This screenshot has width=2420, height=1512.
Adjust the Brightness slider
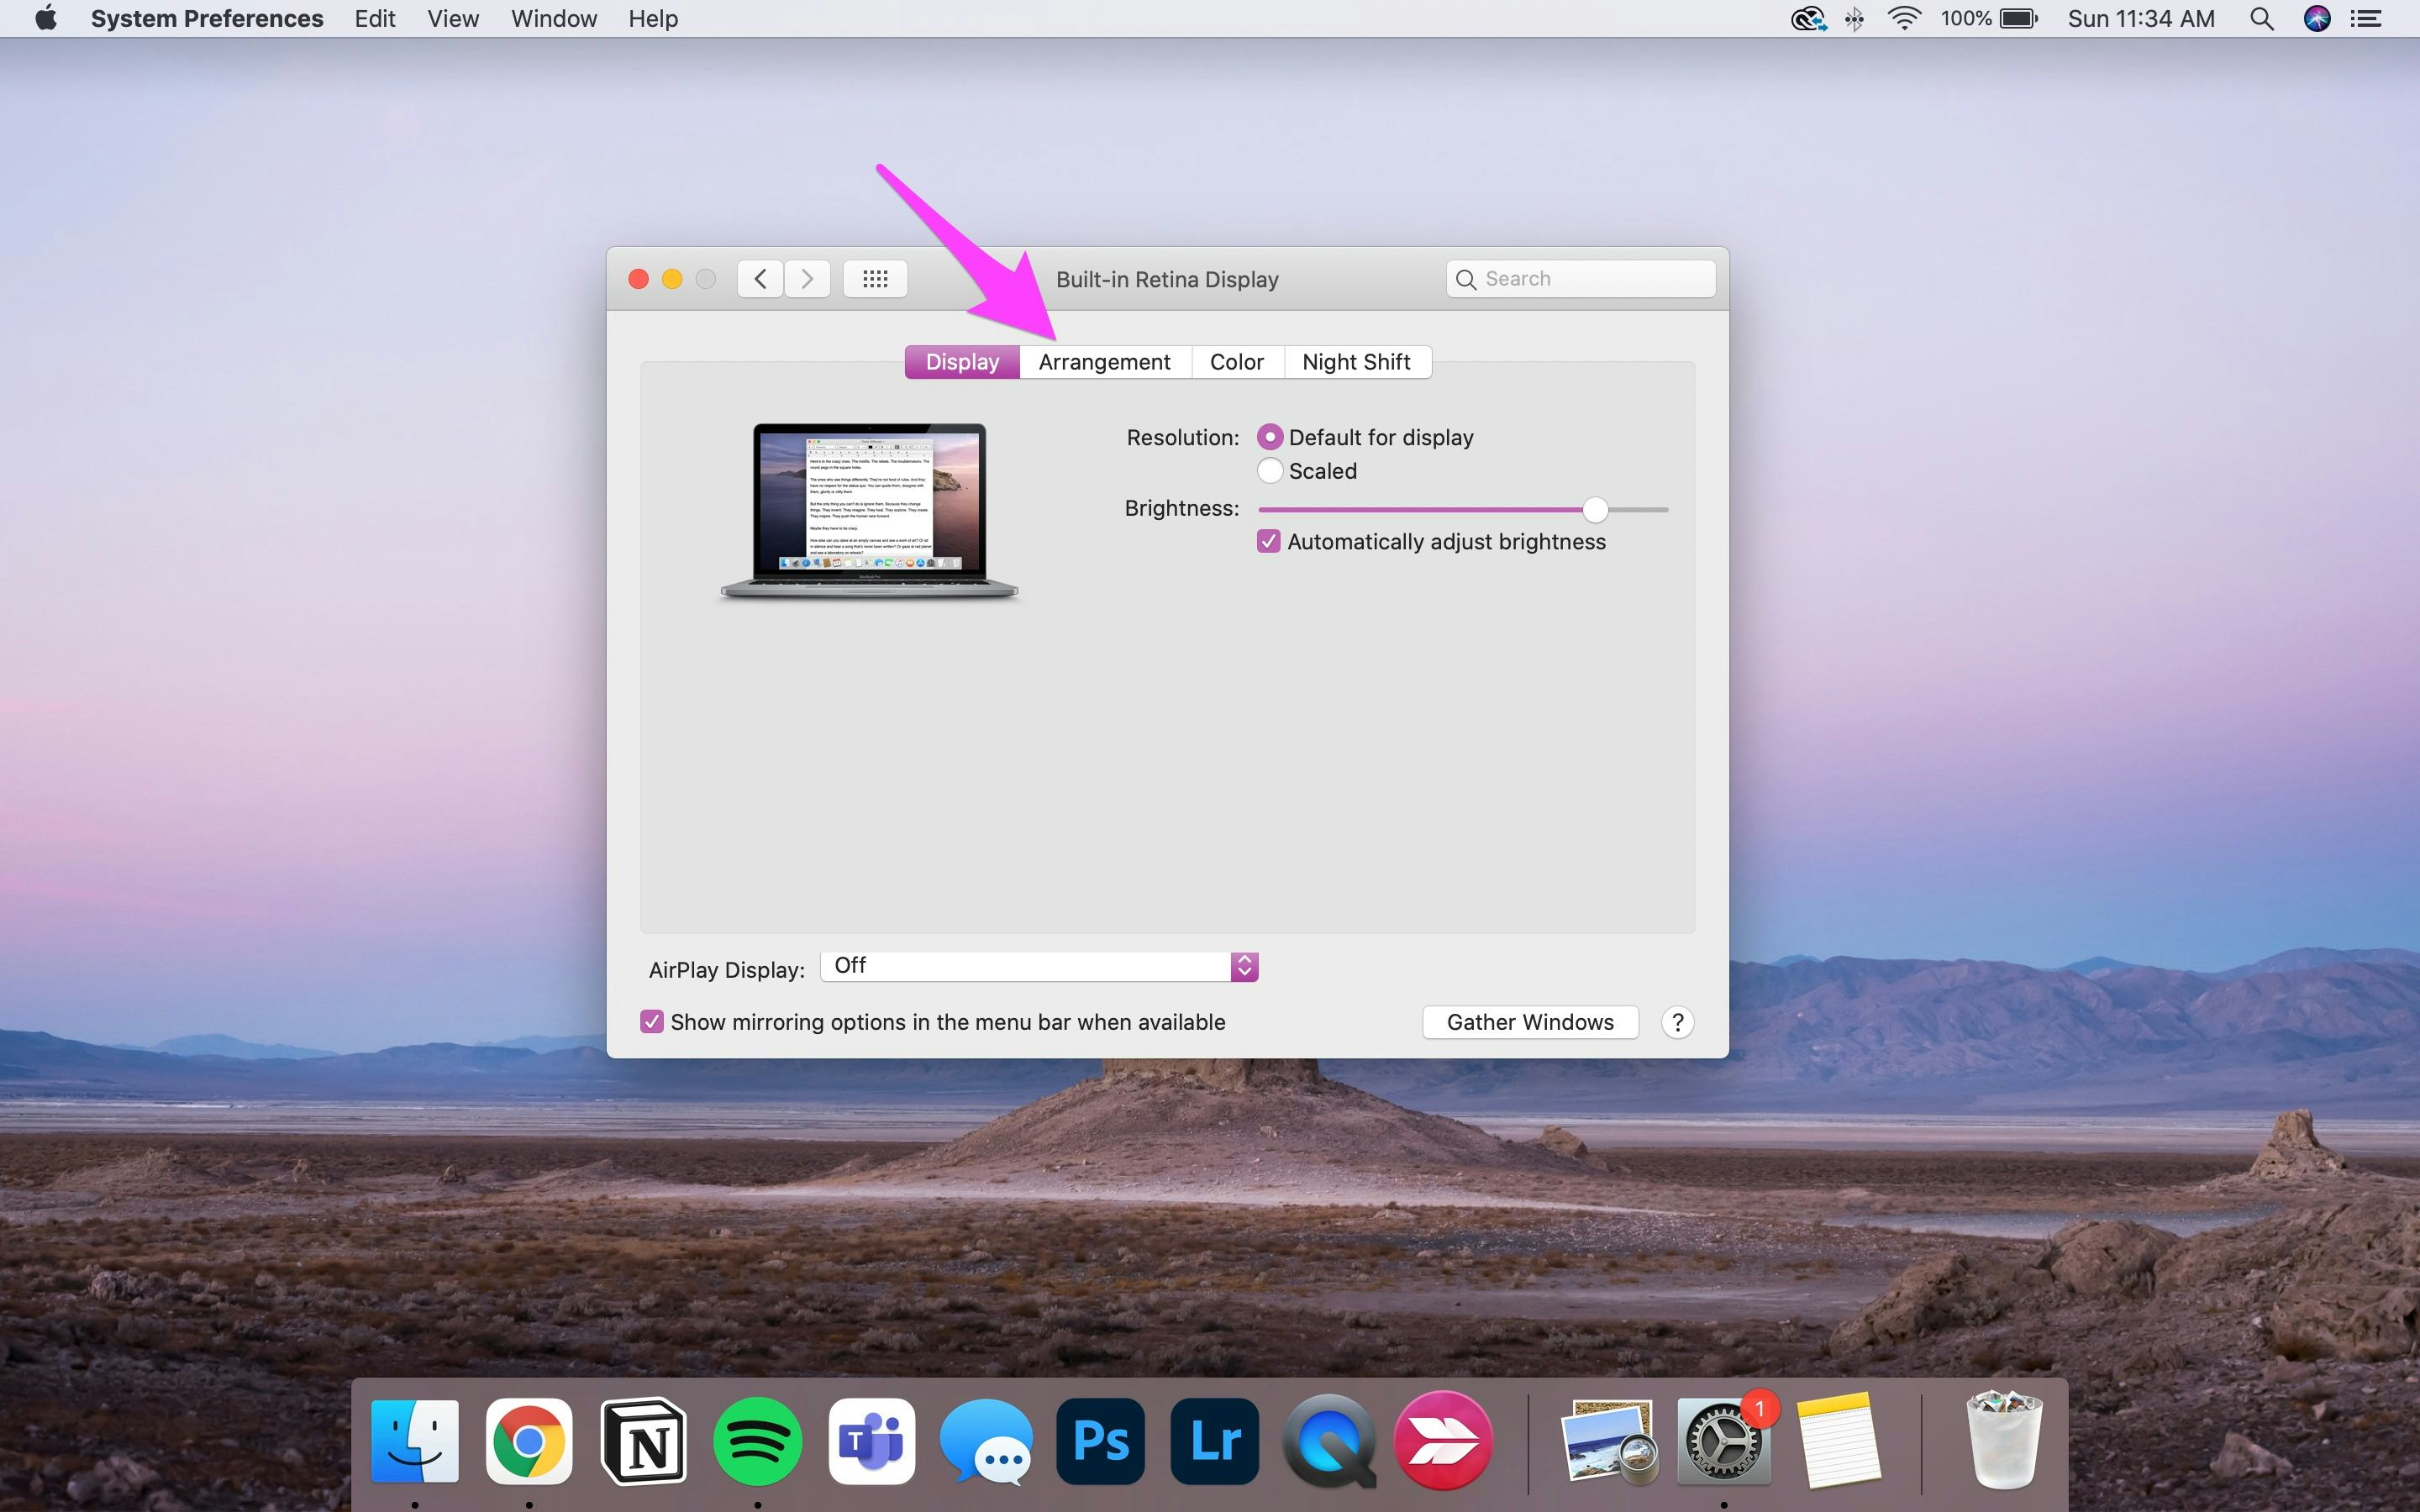tap(1594, 509)
